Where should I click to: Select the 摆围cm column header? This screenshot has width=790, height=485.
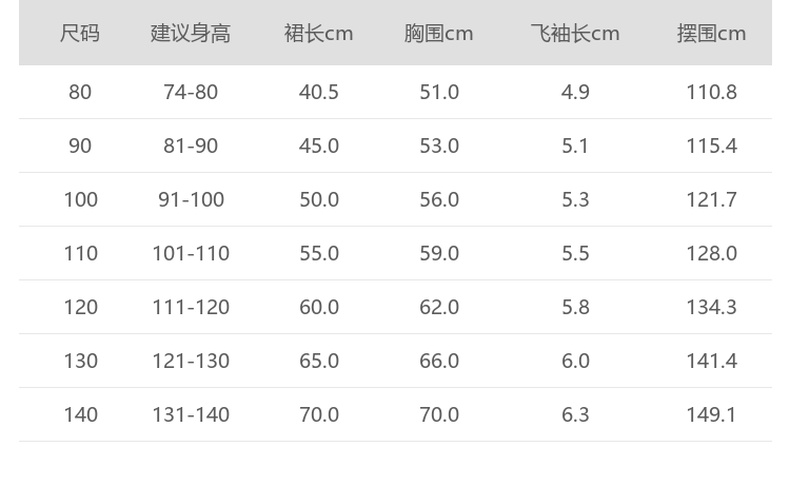click(711, 34)
